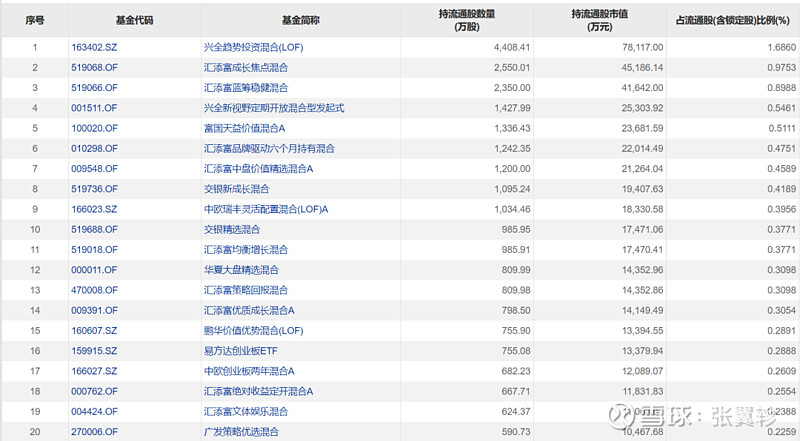Open fund code link 166027.SZ
800x441 pixels.
pos(94,371)
